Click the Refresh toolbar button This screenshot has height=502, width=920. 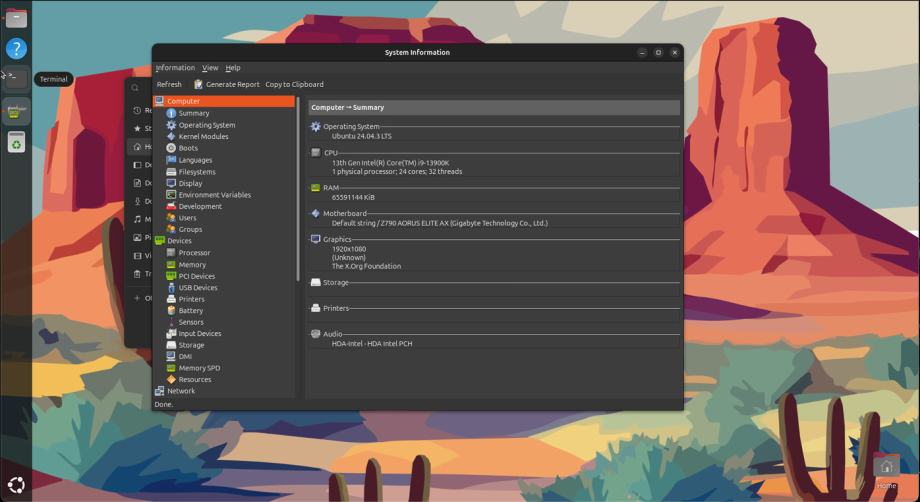[169, 84]
